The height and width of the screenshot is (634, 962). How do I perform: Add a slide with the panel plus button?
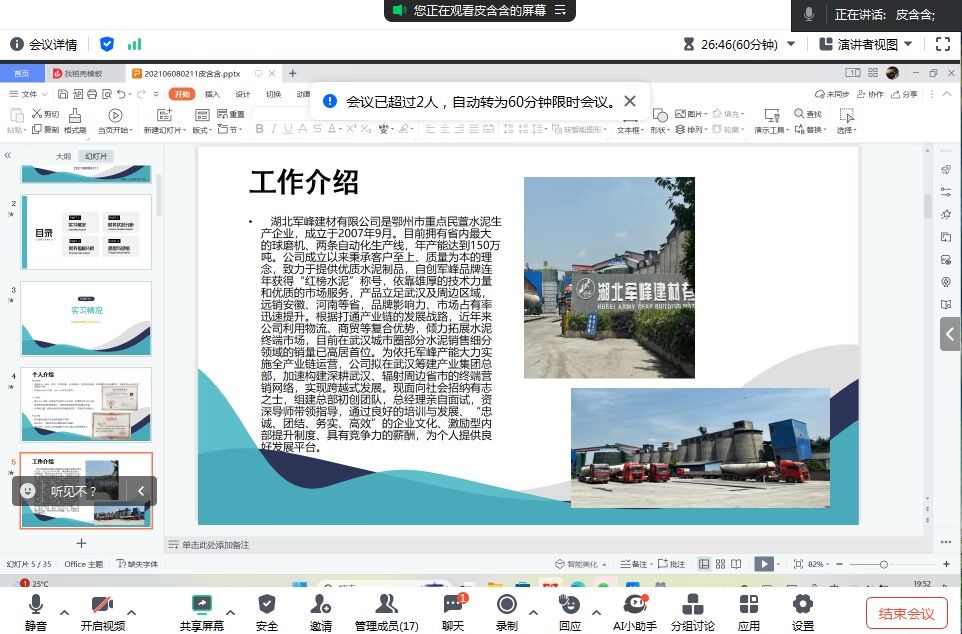point(81,543)
